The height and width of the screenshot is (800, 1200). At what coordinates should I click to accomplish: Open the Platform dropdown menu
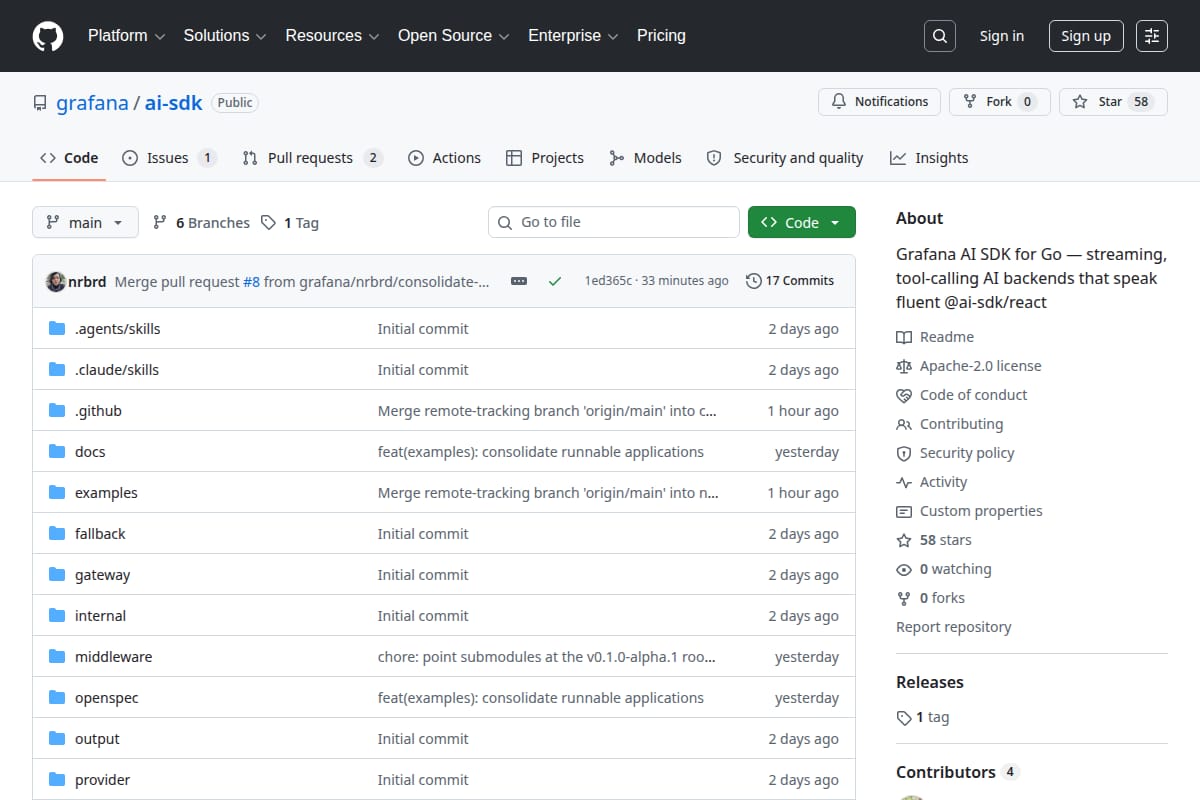pos(125,35)
